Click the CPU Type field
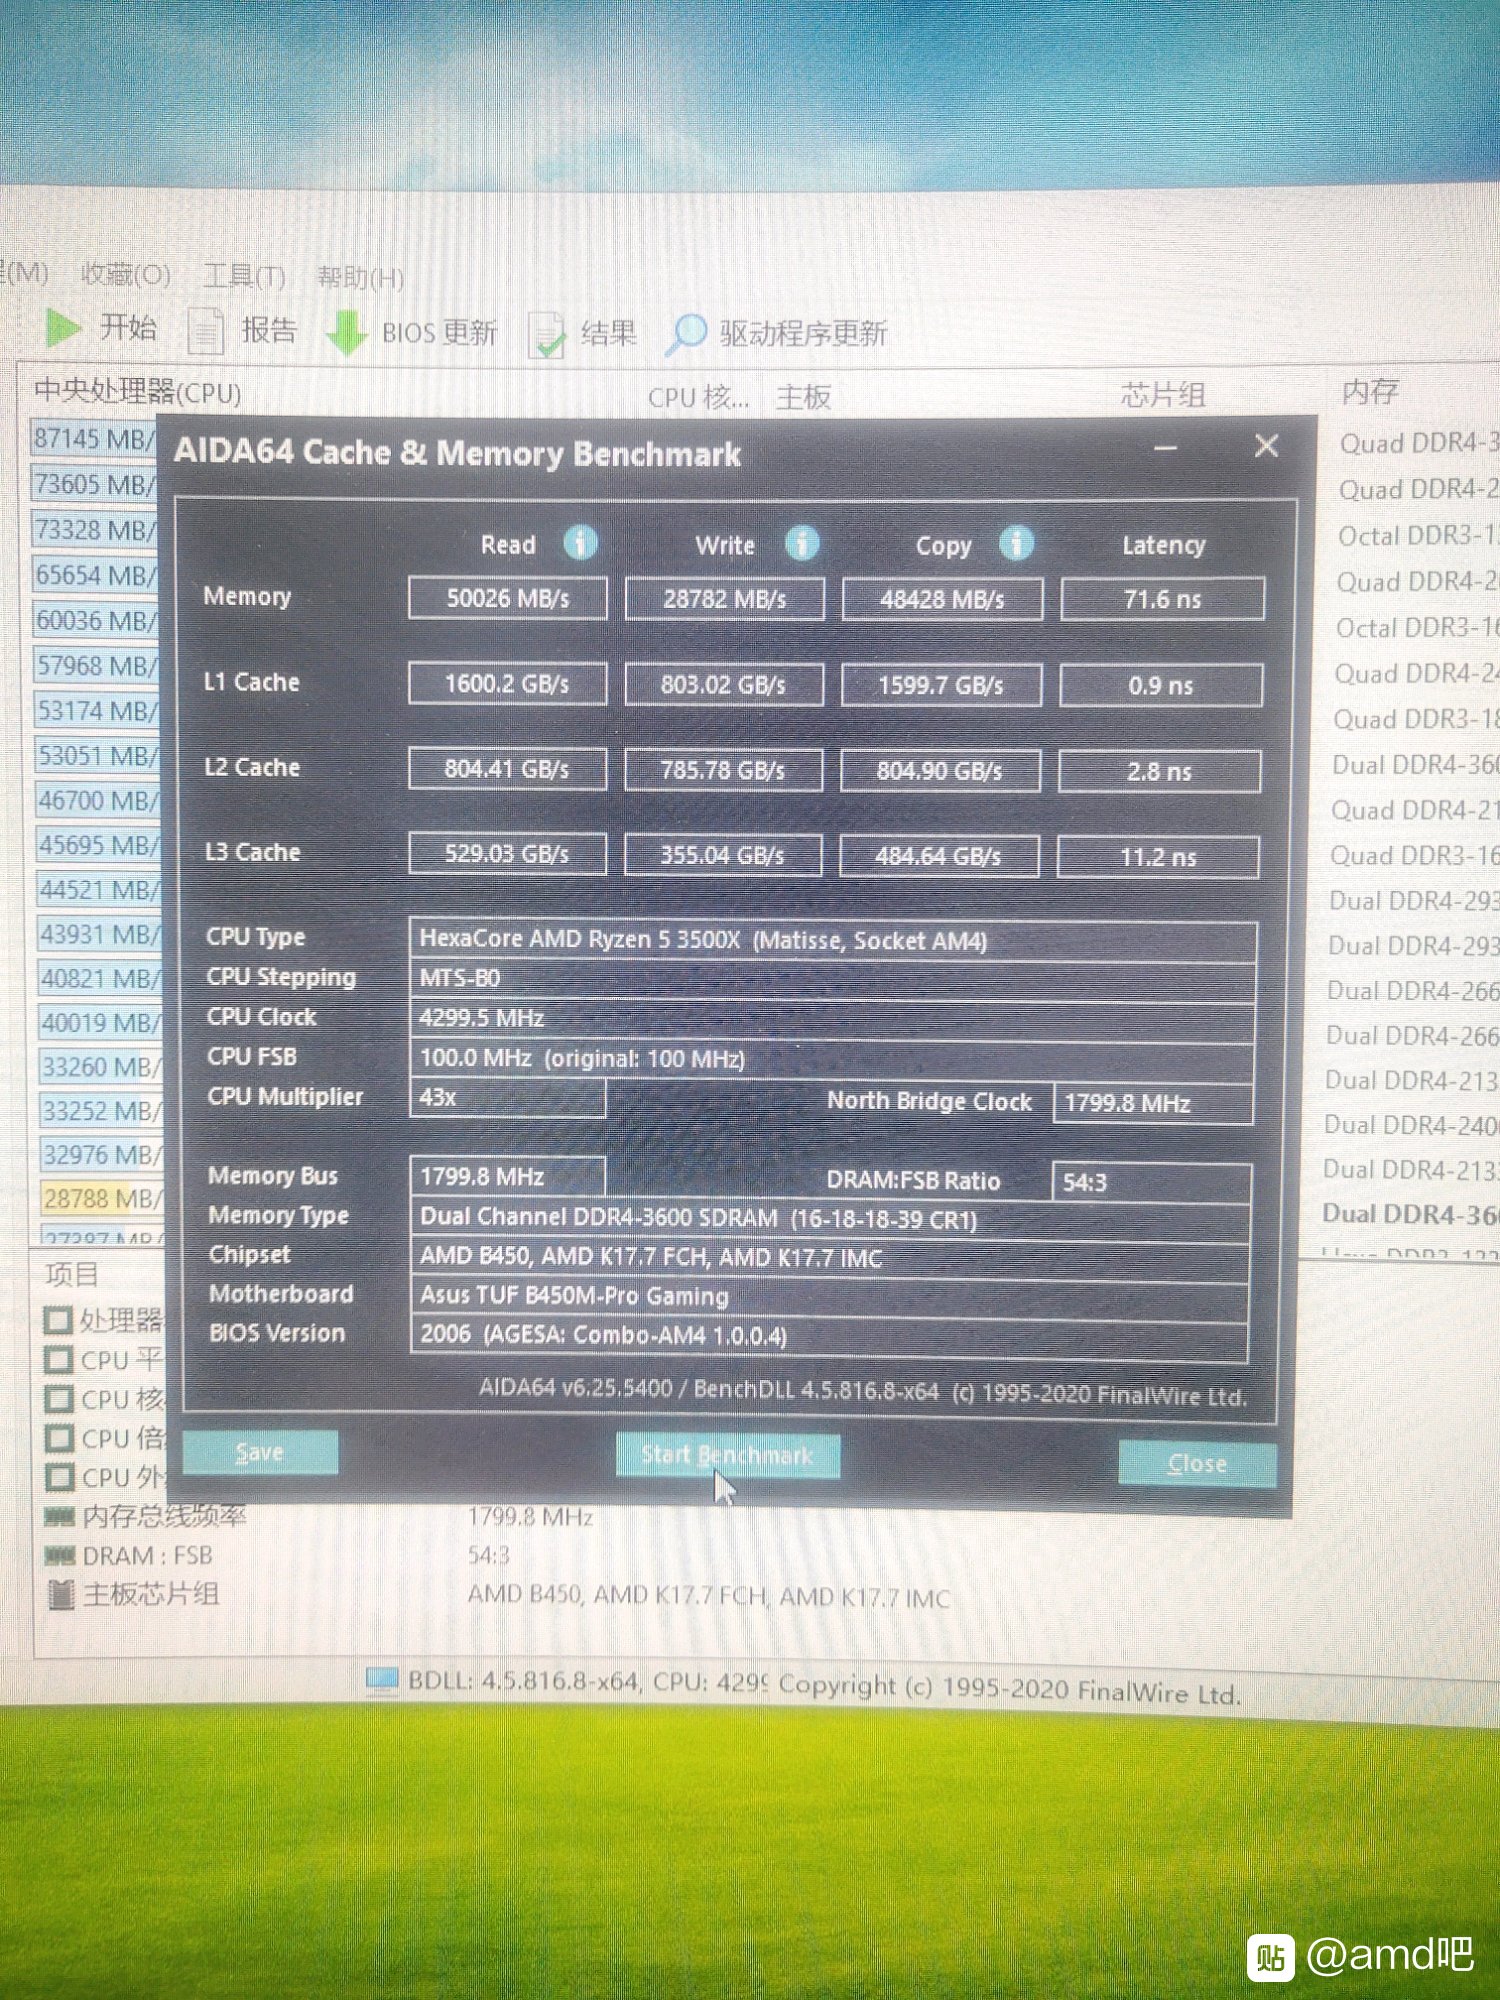Image resolution: width=1500 pixels, height=2000 pixels. tap(833, 941)
